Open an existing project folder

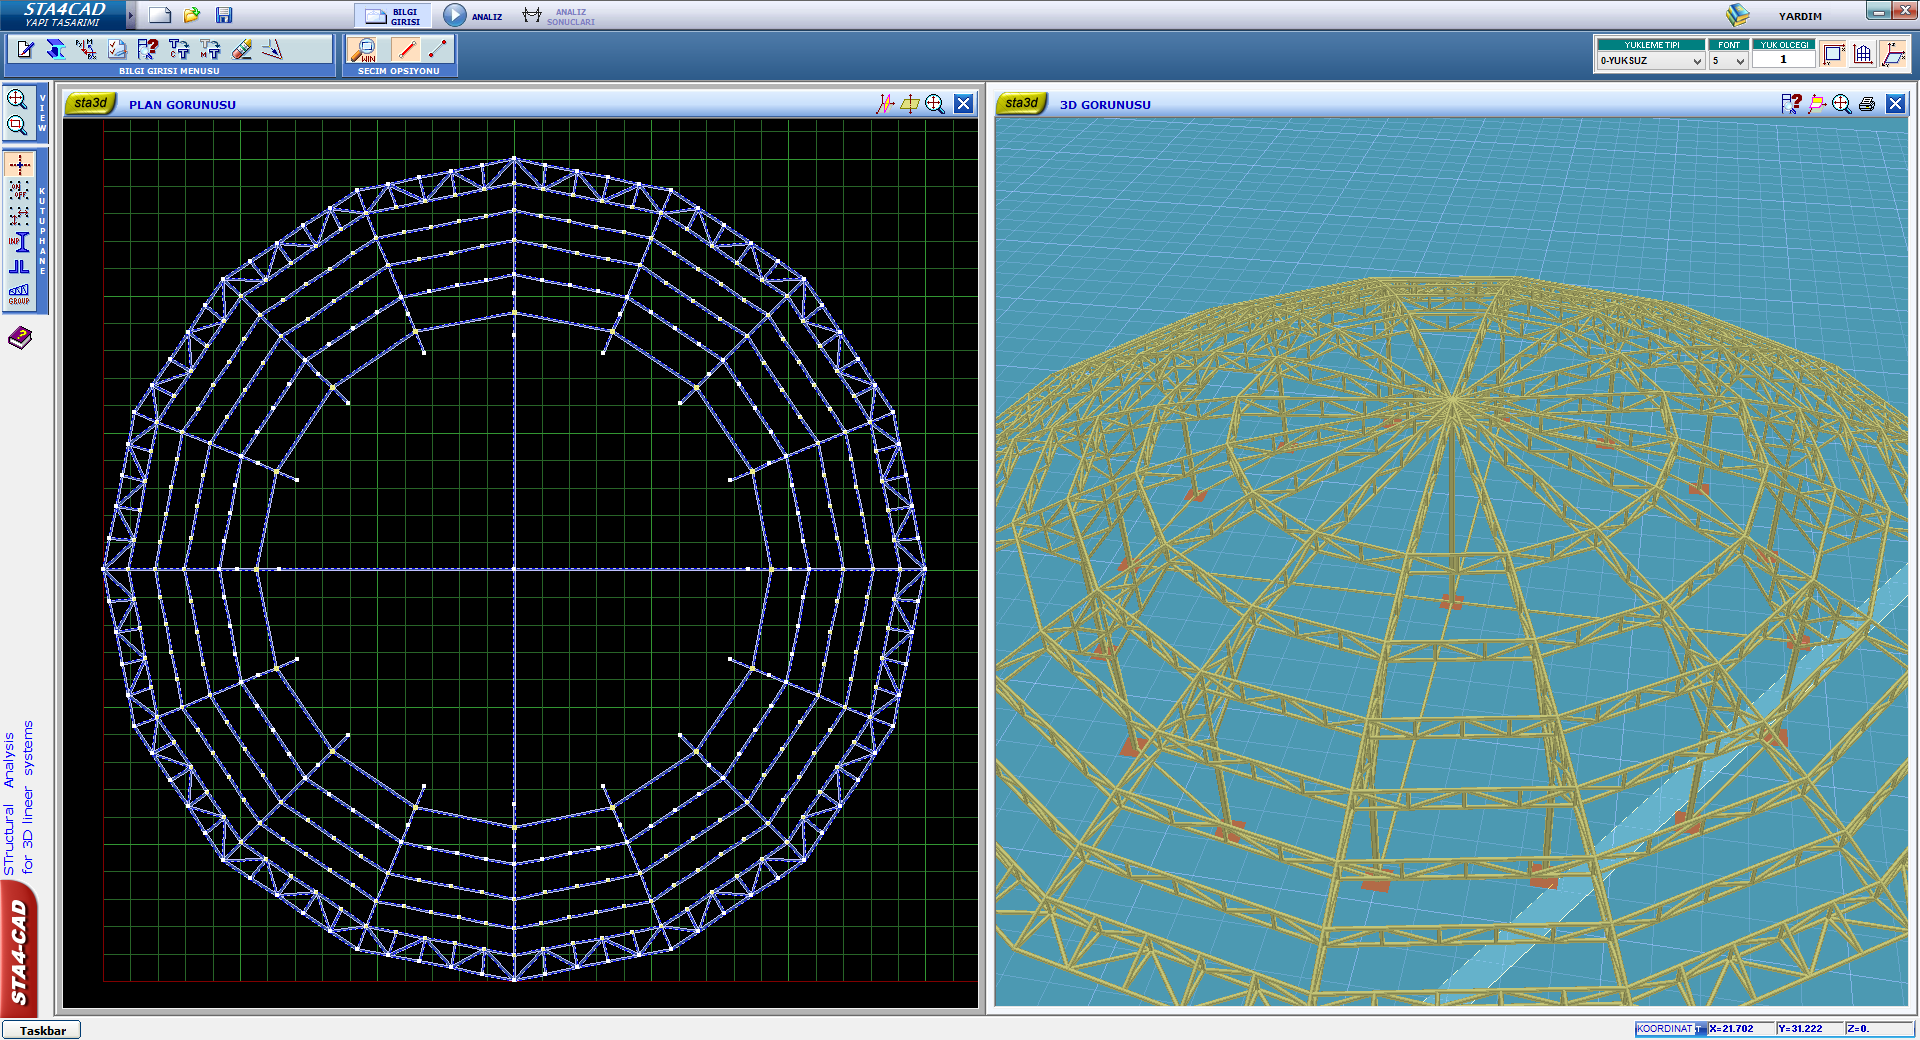tap(192, 15)
